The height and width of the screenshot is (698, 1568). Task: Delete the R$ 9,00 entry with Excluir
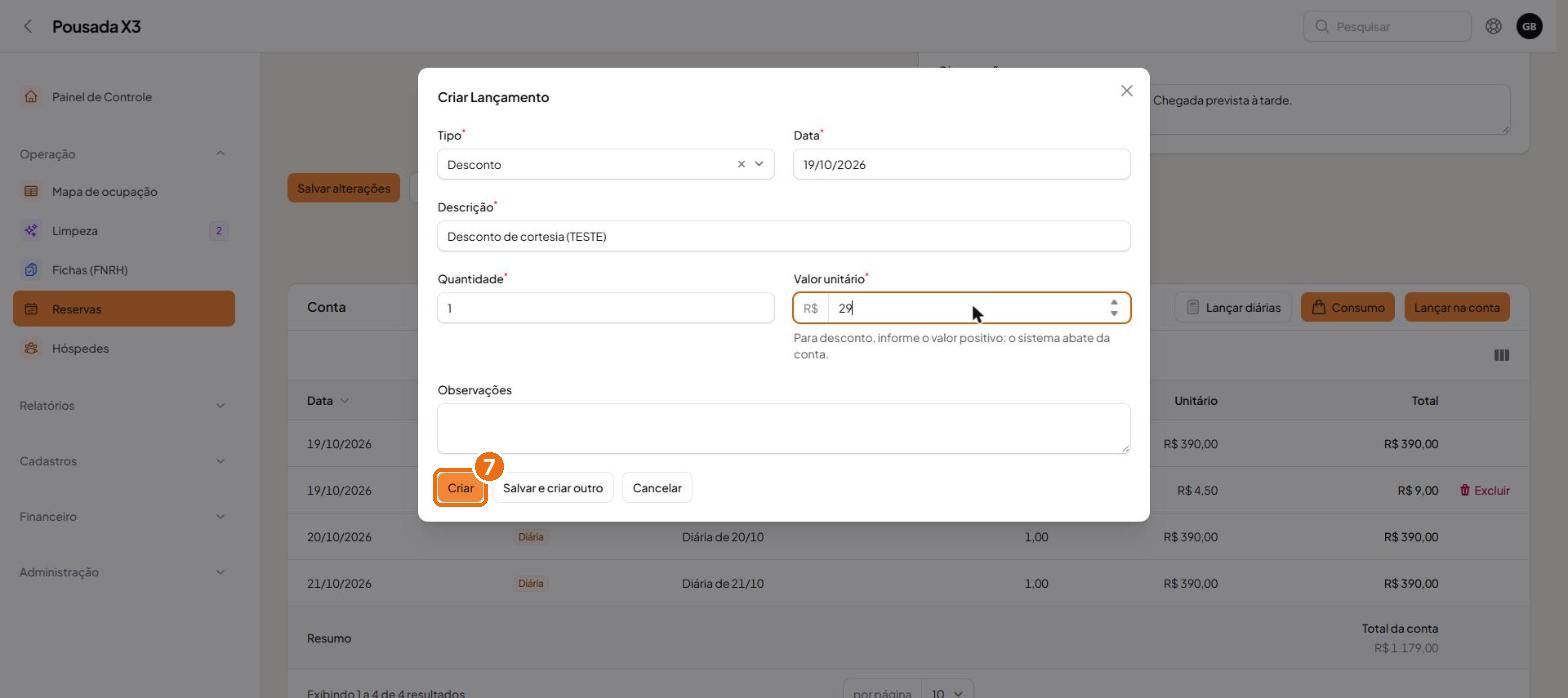pyautogui.click(x=1484, y=490)
